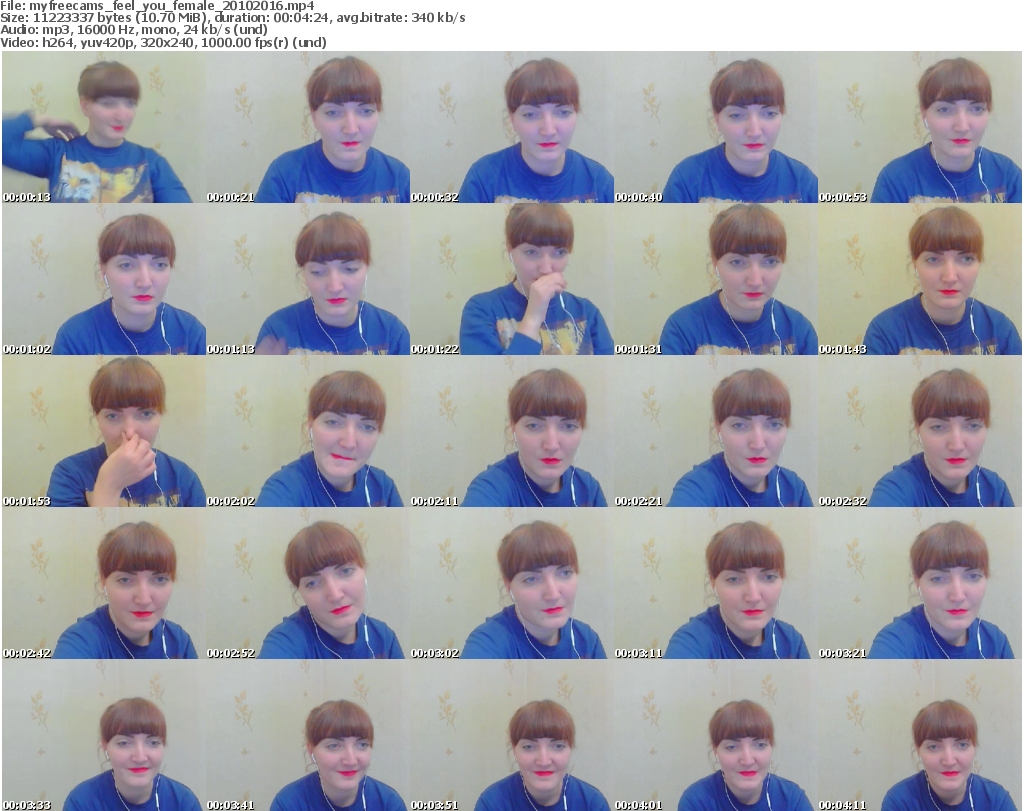The image size is (1024, 811).
Task: Click the 00:03:02 video frame
Action: (512, 583)
